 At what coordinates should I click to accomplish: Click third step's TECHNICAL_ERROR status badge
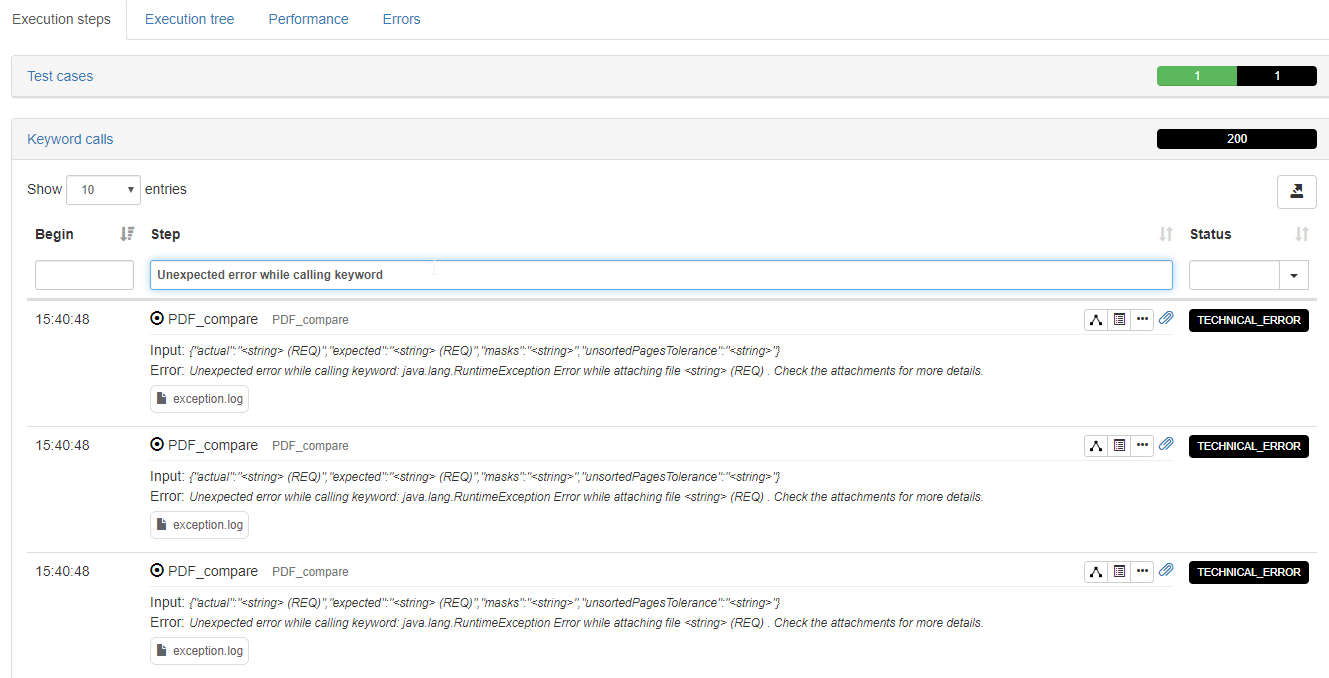pyautogui.click(x=1249, y=572)
